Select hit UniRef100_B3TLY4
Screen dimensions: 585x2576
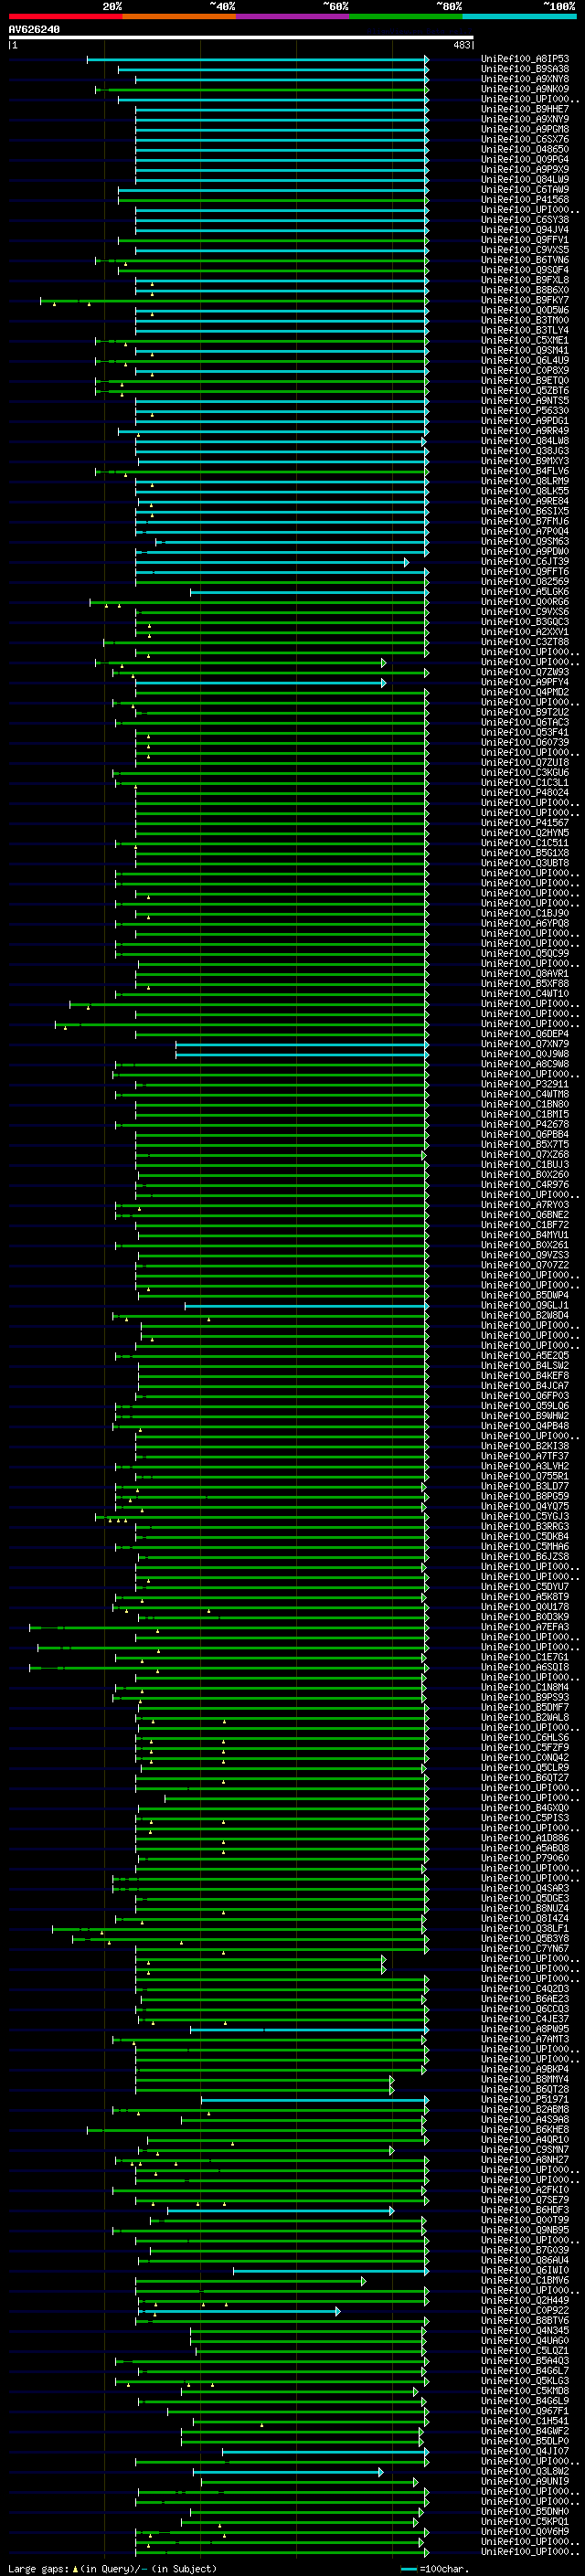coord(525,330)
